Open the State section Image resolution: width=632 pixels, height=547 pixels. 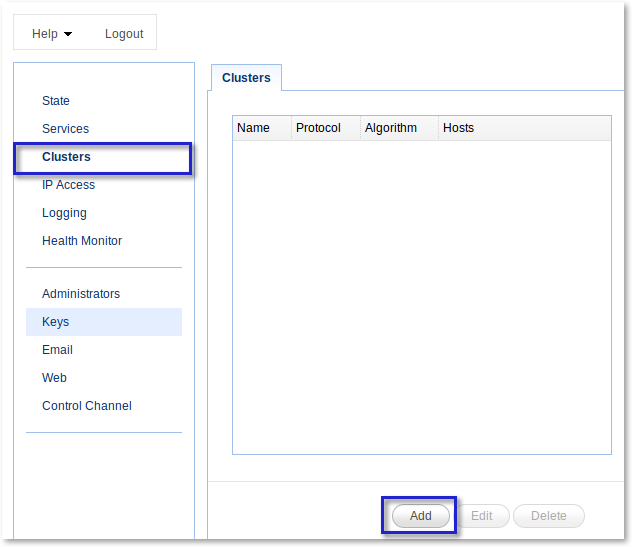(56, 101)
